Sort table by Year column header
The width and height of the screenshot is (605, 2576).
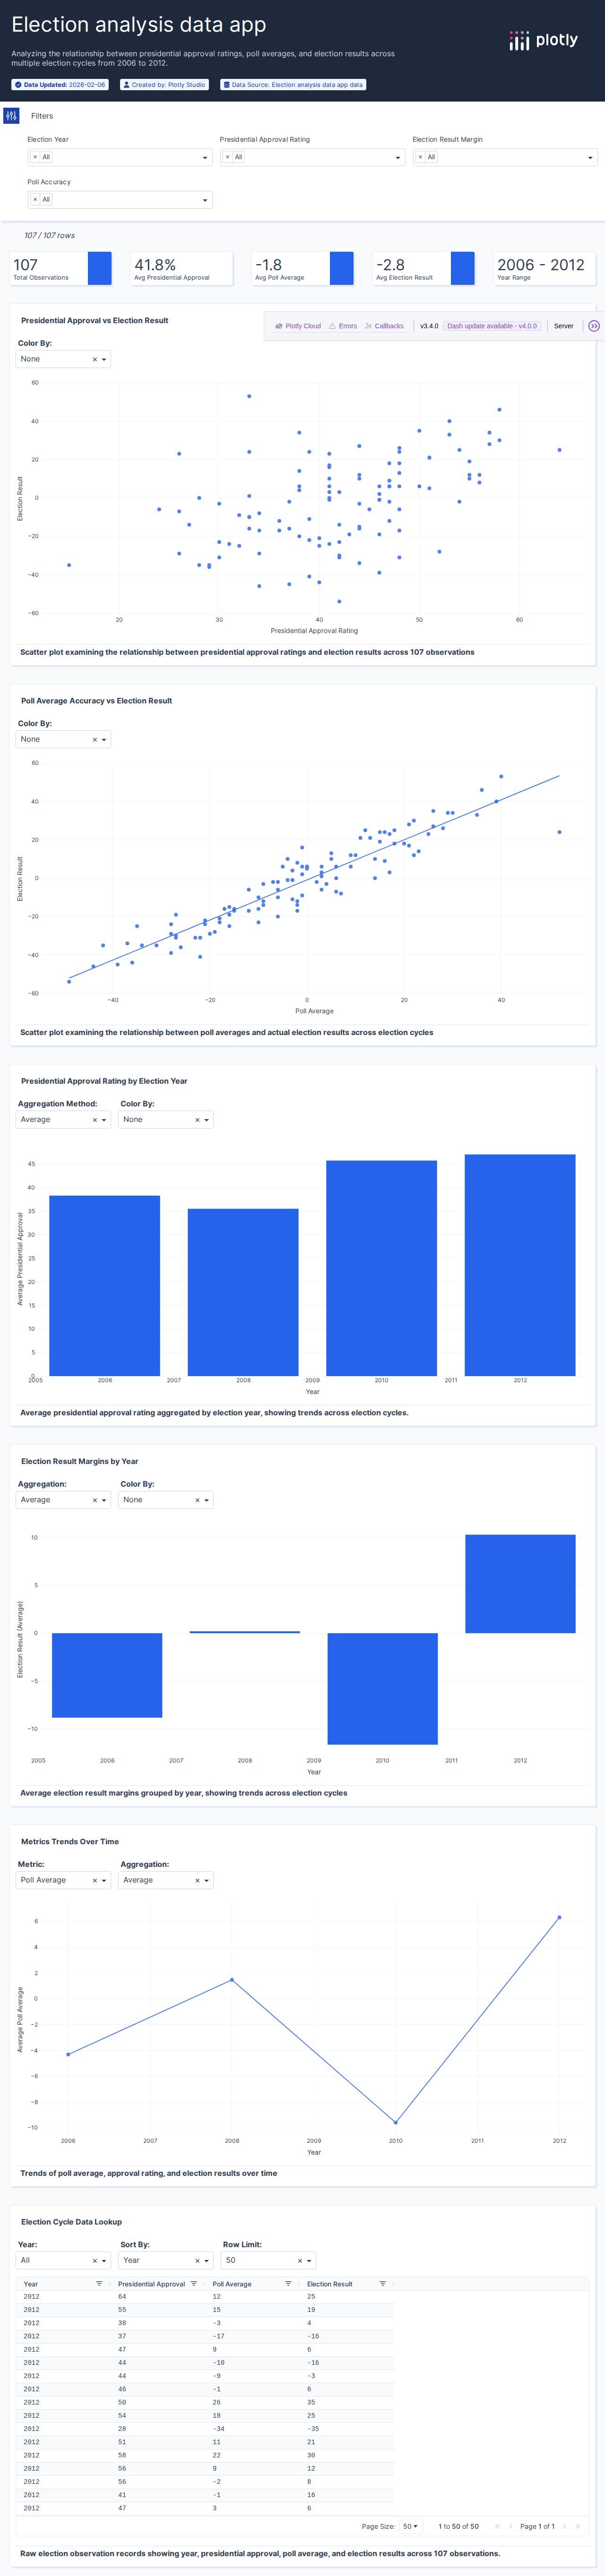pyautogui.click(x=31, y=2284)
